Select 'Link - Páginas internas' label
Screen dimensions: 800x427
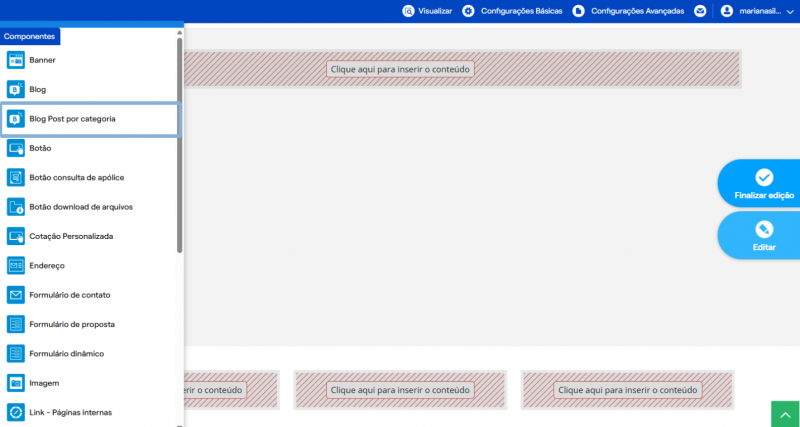[x=70, y=412]
